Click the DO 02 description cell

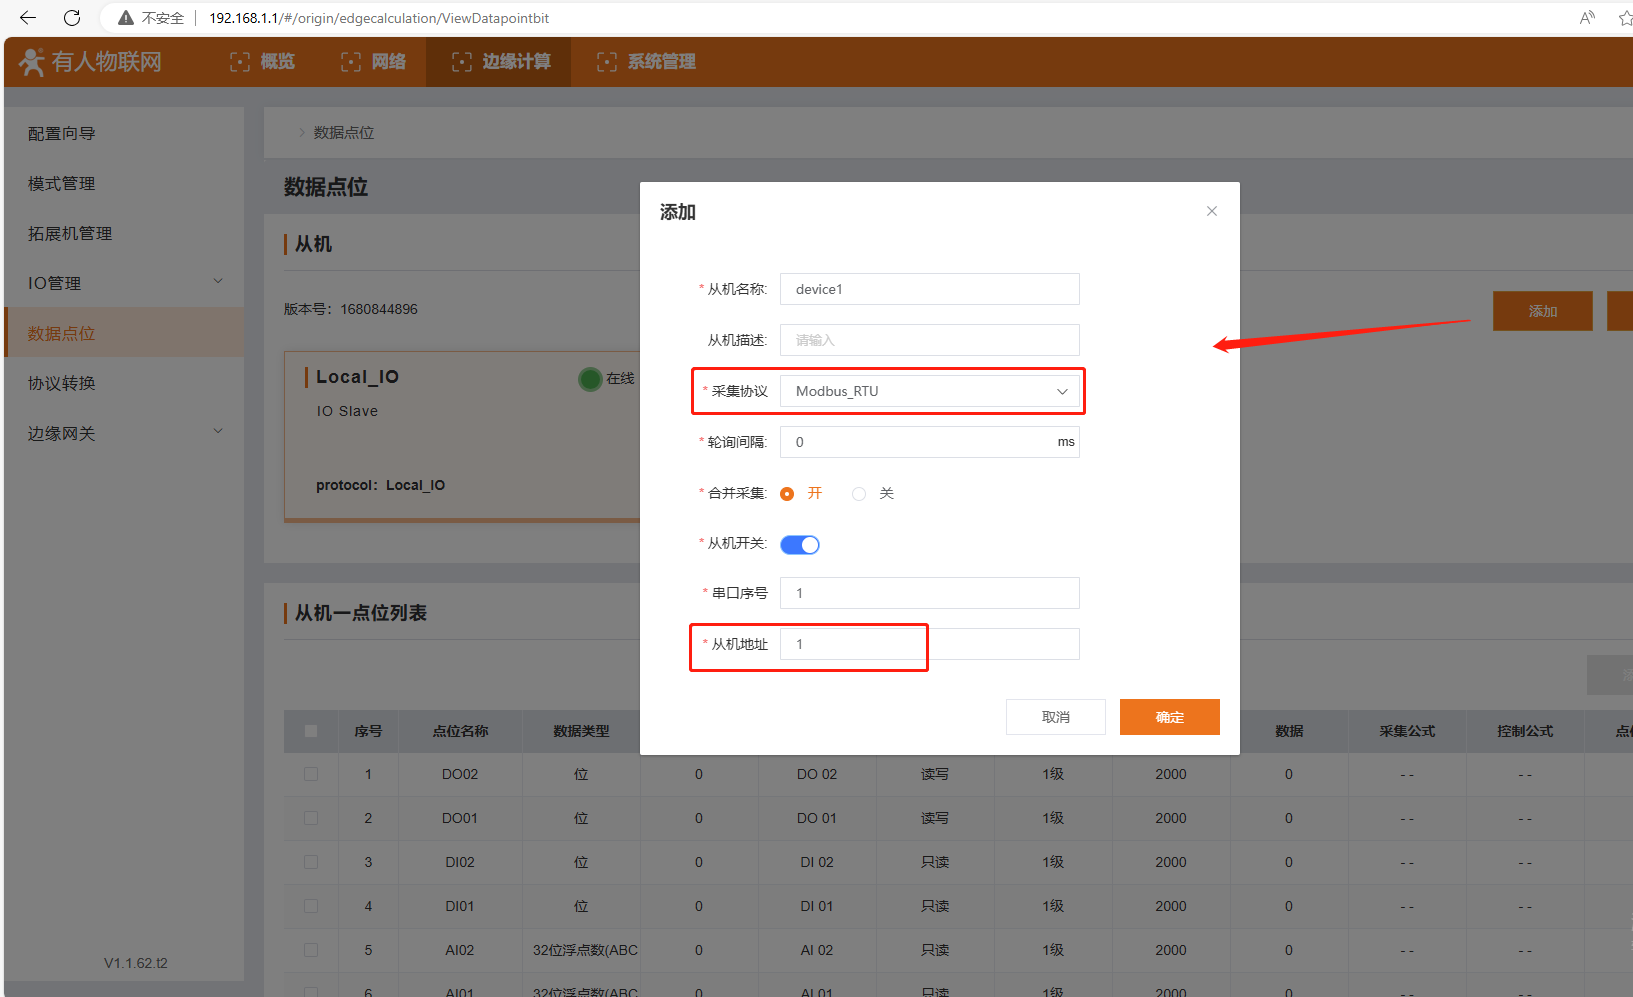[x=817, y=774]
